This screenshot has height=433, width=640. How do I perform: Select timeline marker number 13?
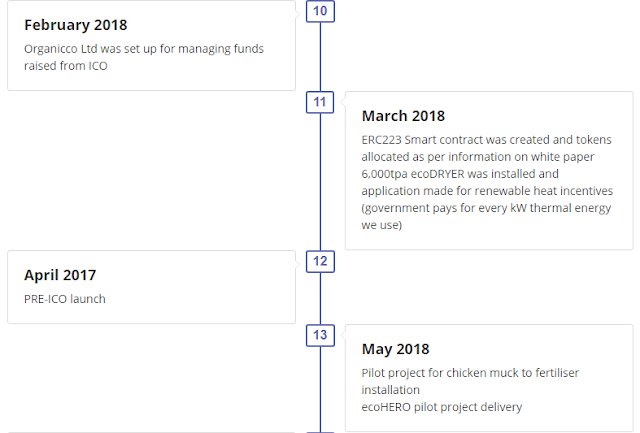(x=320, y=335)
